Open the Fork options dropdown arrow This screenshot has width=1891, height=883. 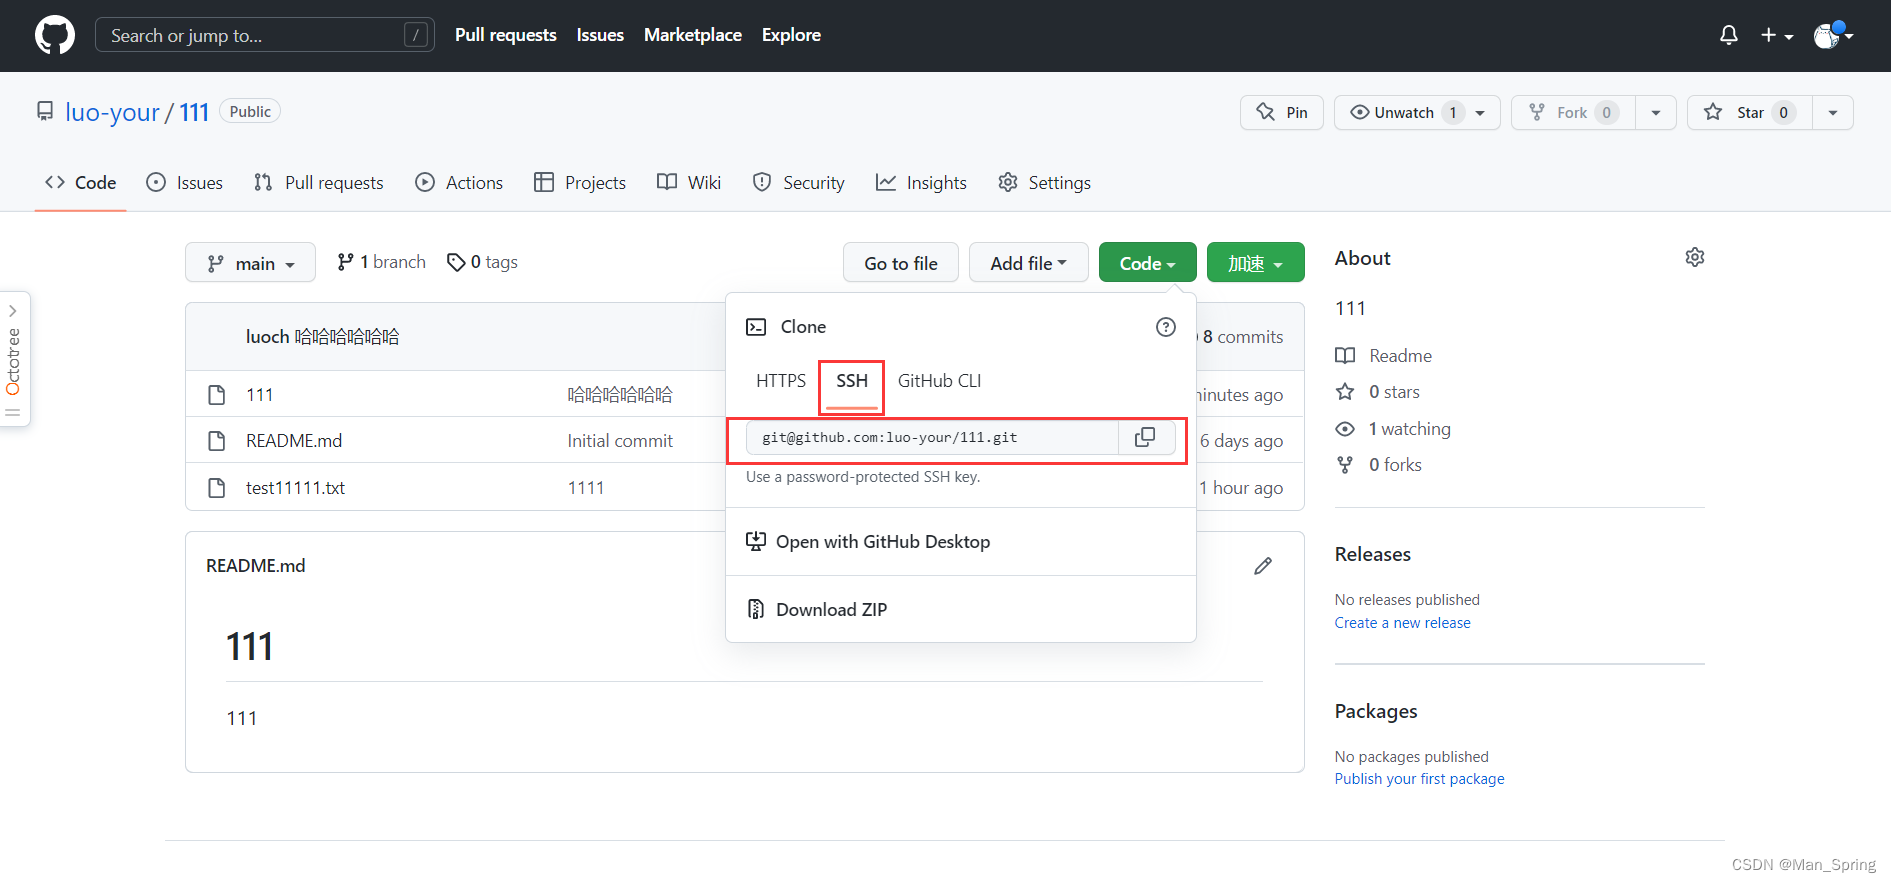pyautogui.click(x=1656, y=112)
